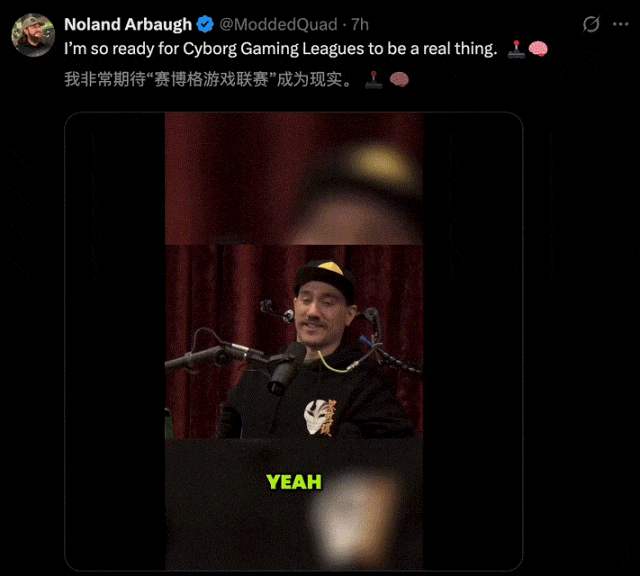
Task: Open the three-dot More options menu
Action: point(620,24)
